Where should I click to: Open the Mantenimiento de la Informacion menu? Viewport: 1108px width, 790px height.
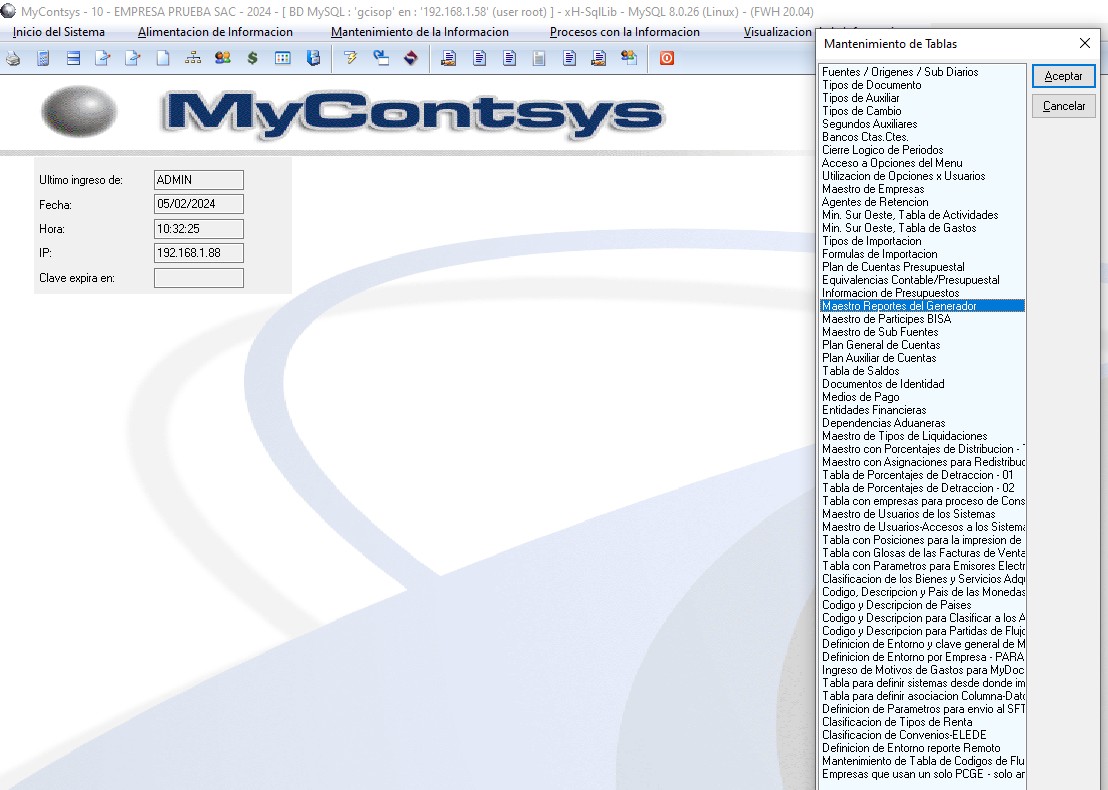click(419, 32)
